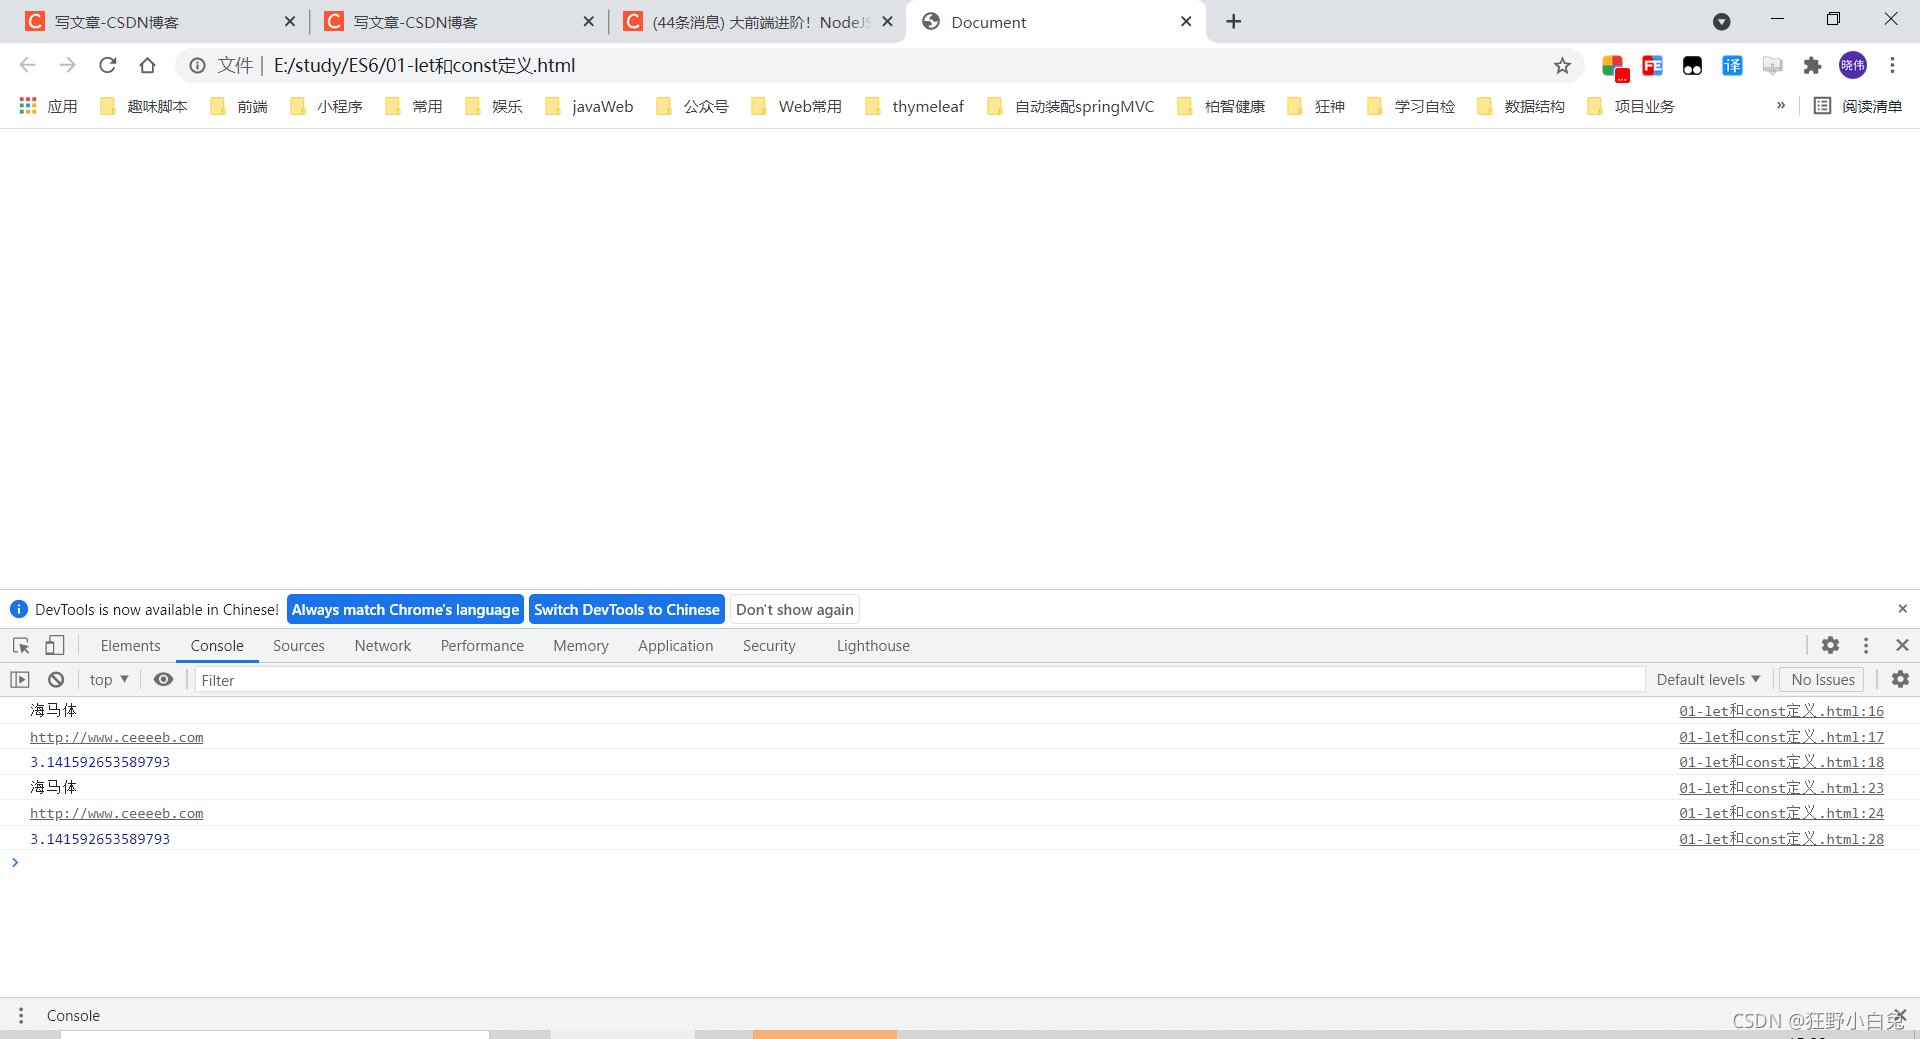This screenshot has height=1039, width=1920.
Task: Click Always match Chrome's language
Action: pos(405,610)
